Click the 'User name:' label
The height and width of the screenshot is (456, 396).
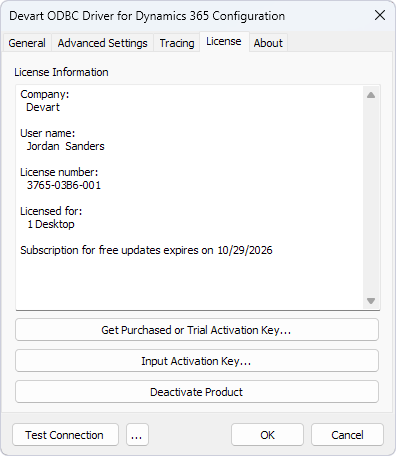48,133
